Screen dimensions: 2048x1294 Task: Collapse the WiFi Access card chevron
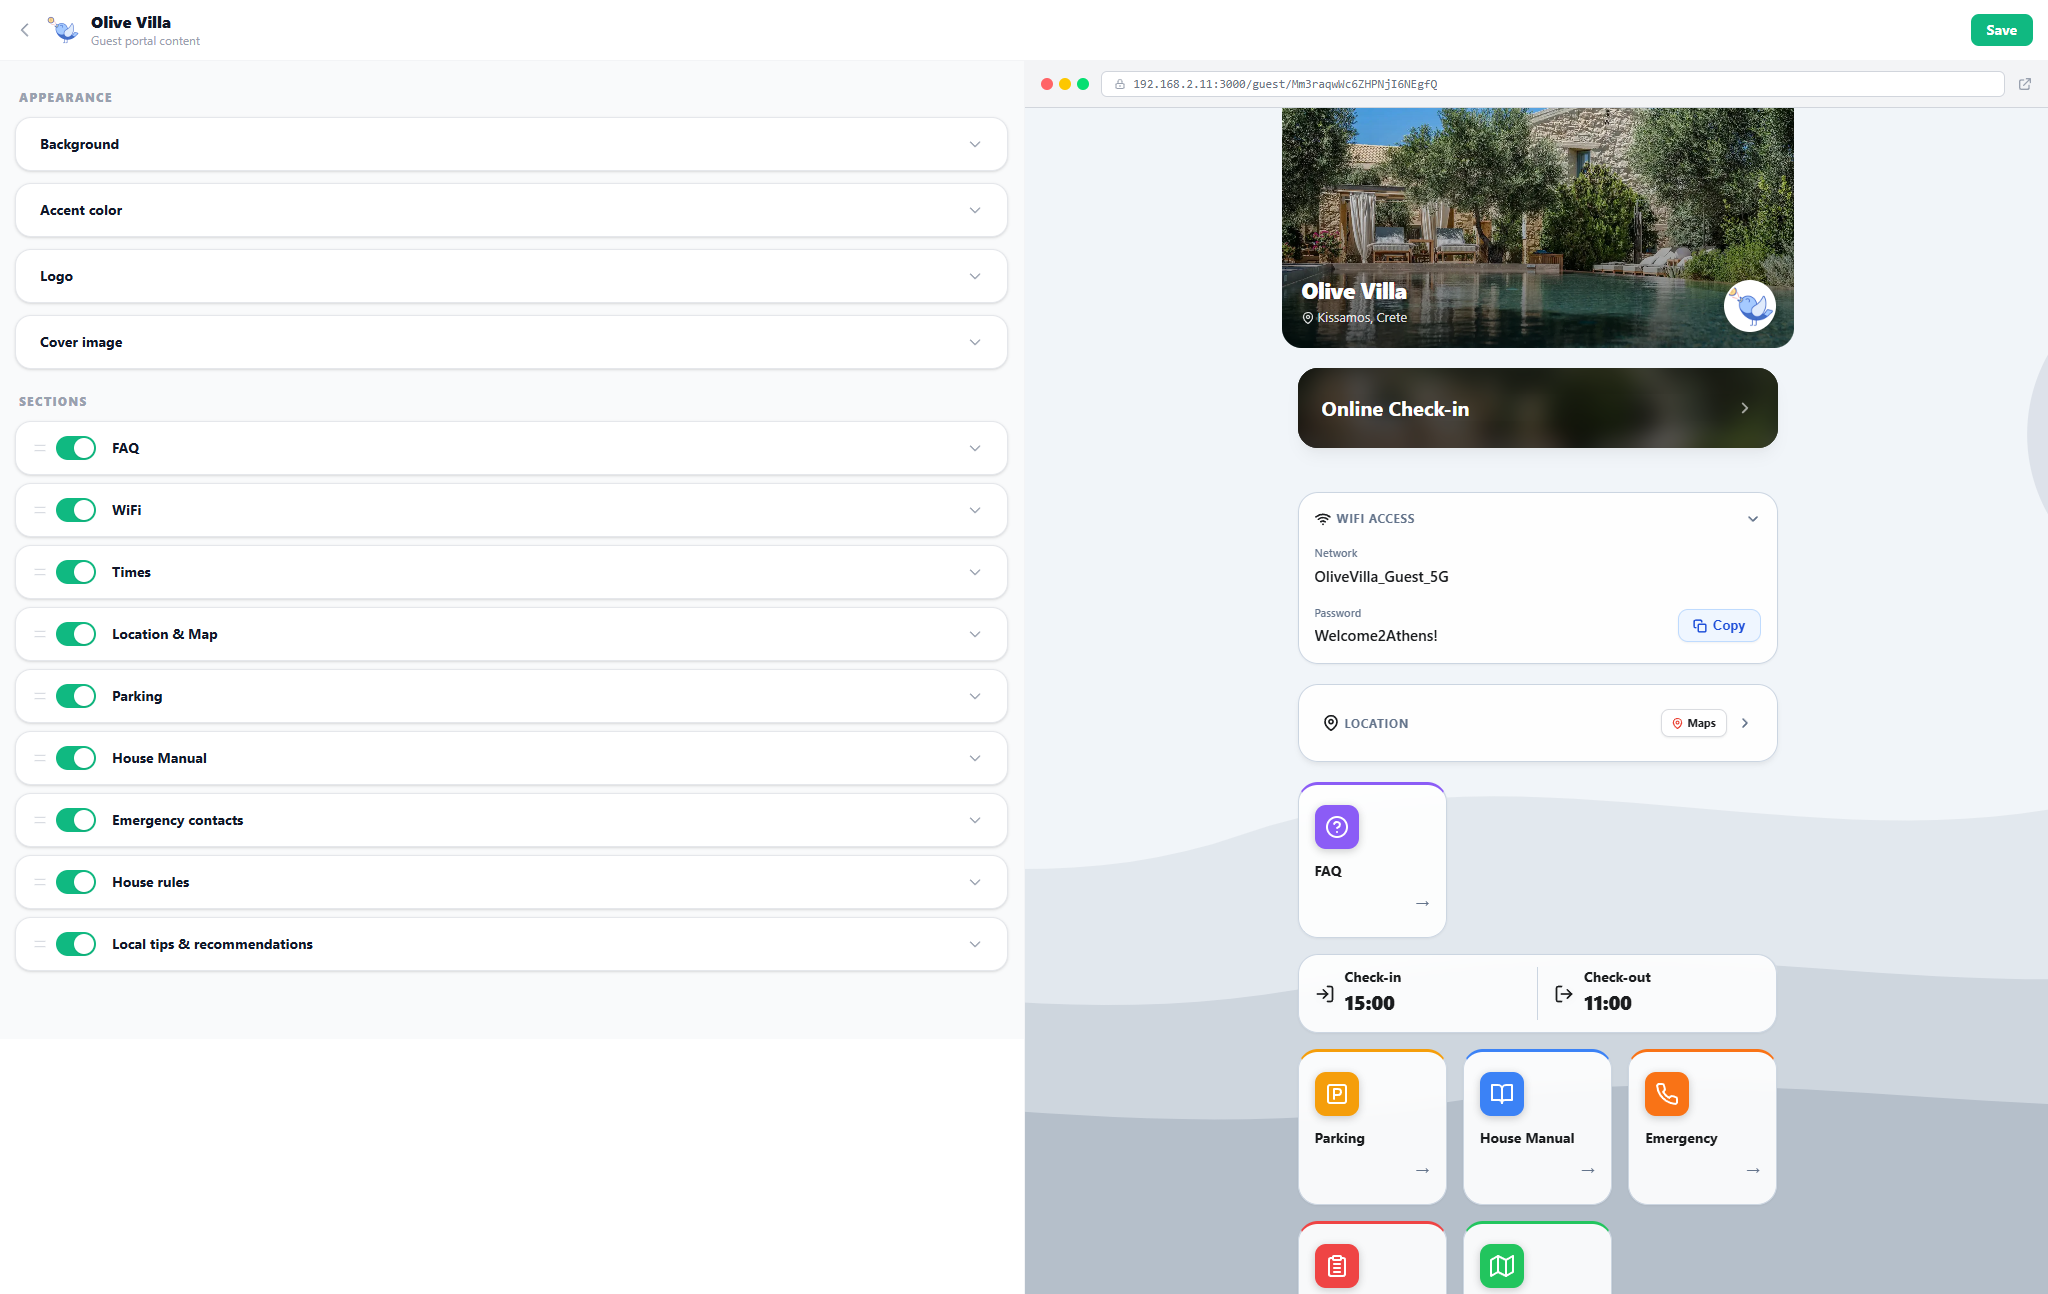[x=1753, y=519]
